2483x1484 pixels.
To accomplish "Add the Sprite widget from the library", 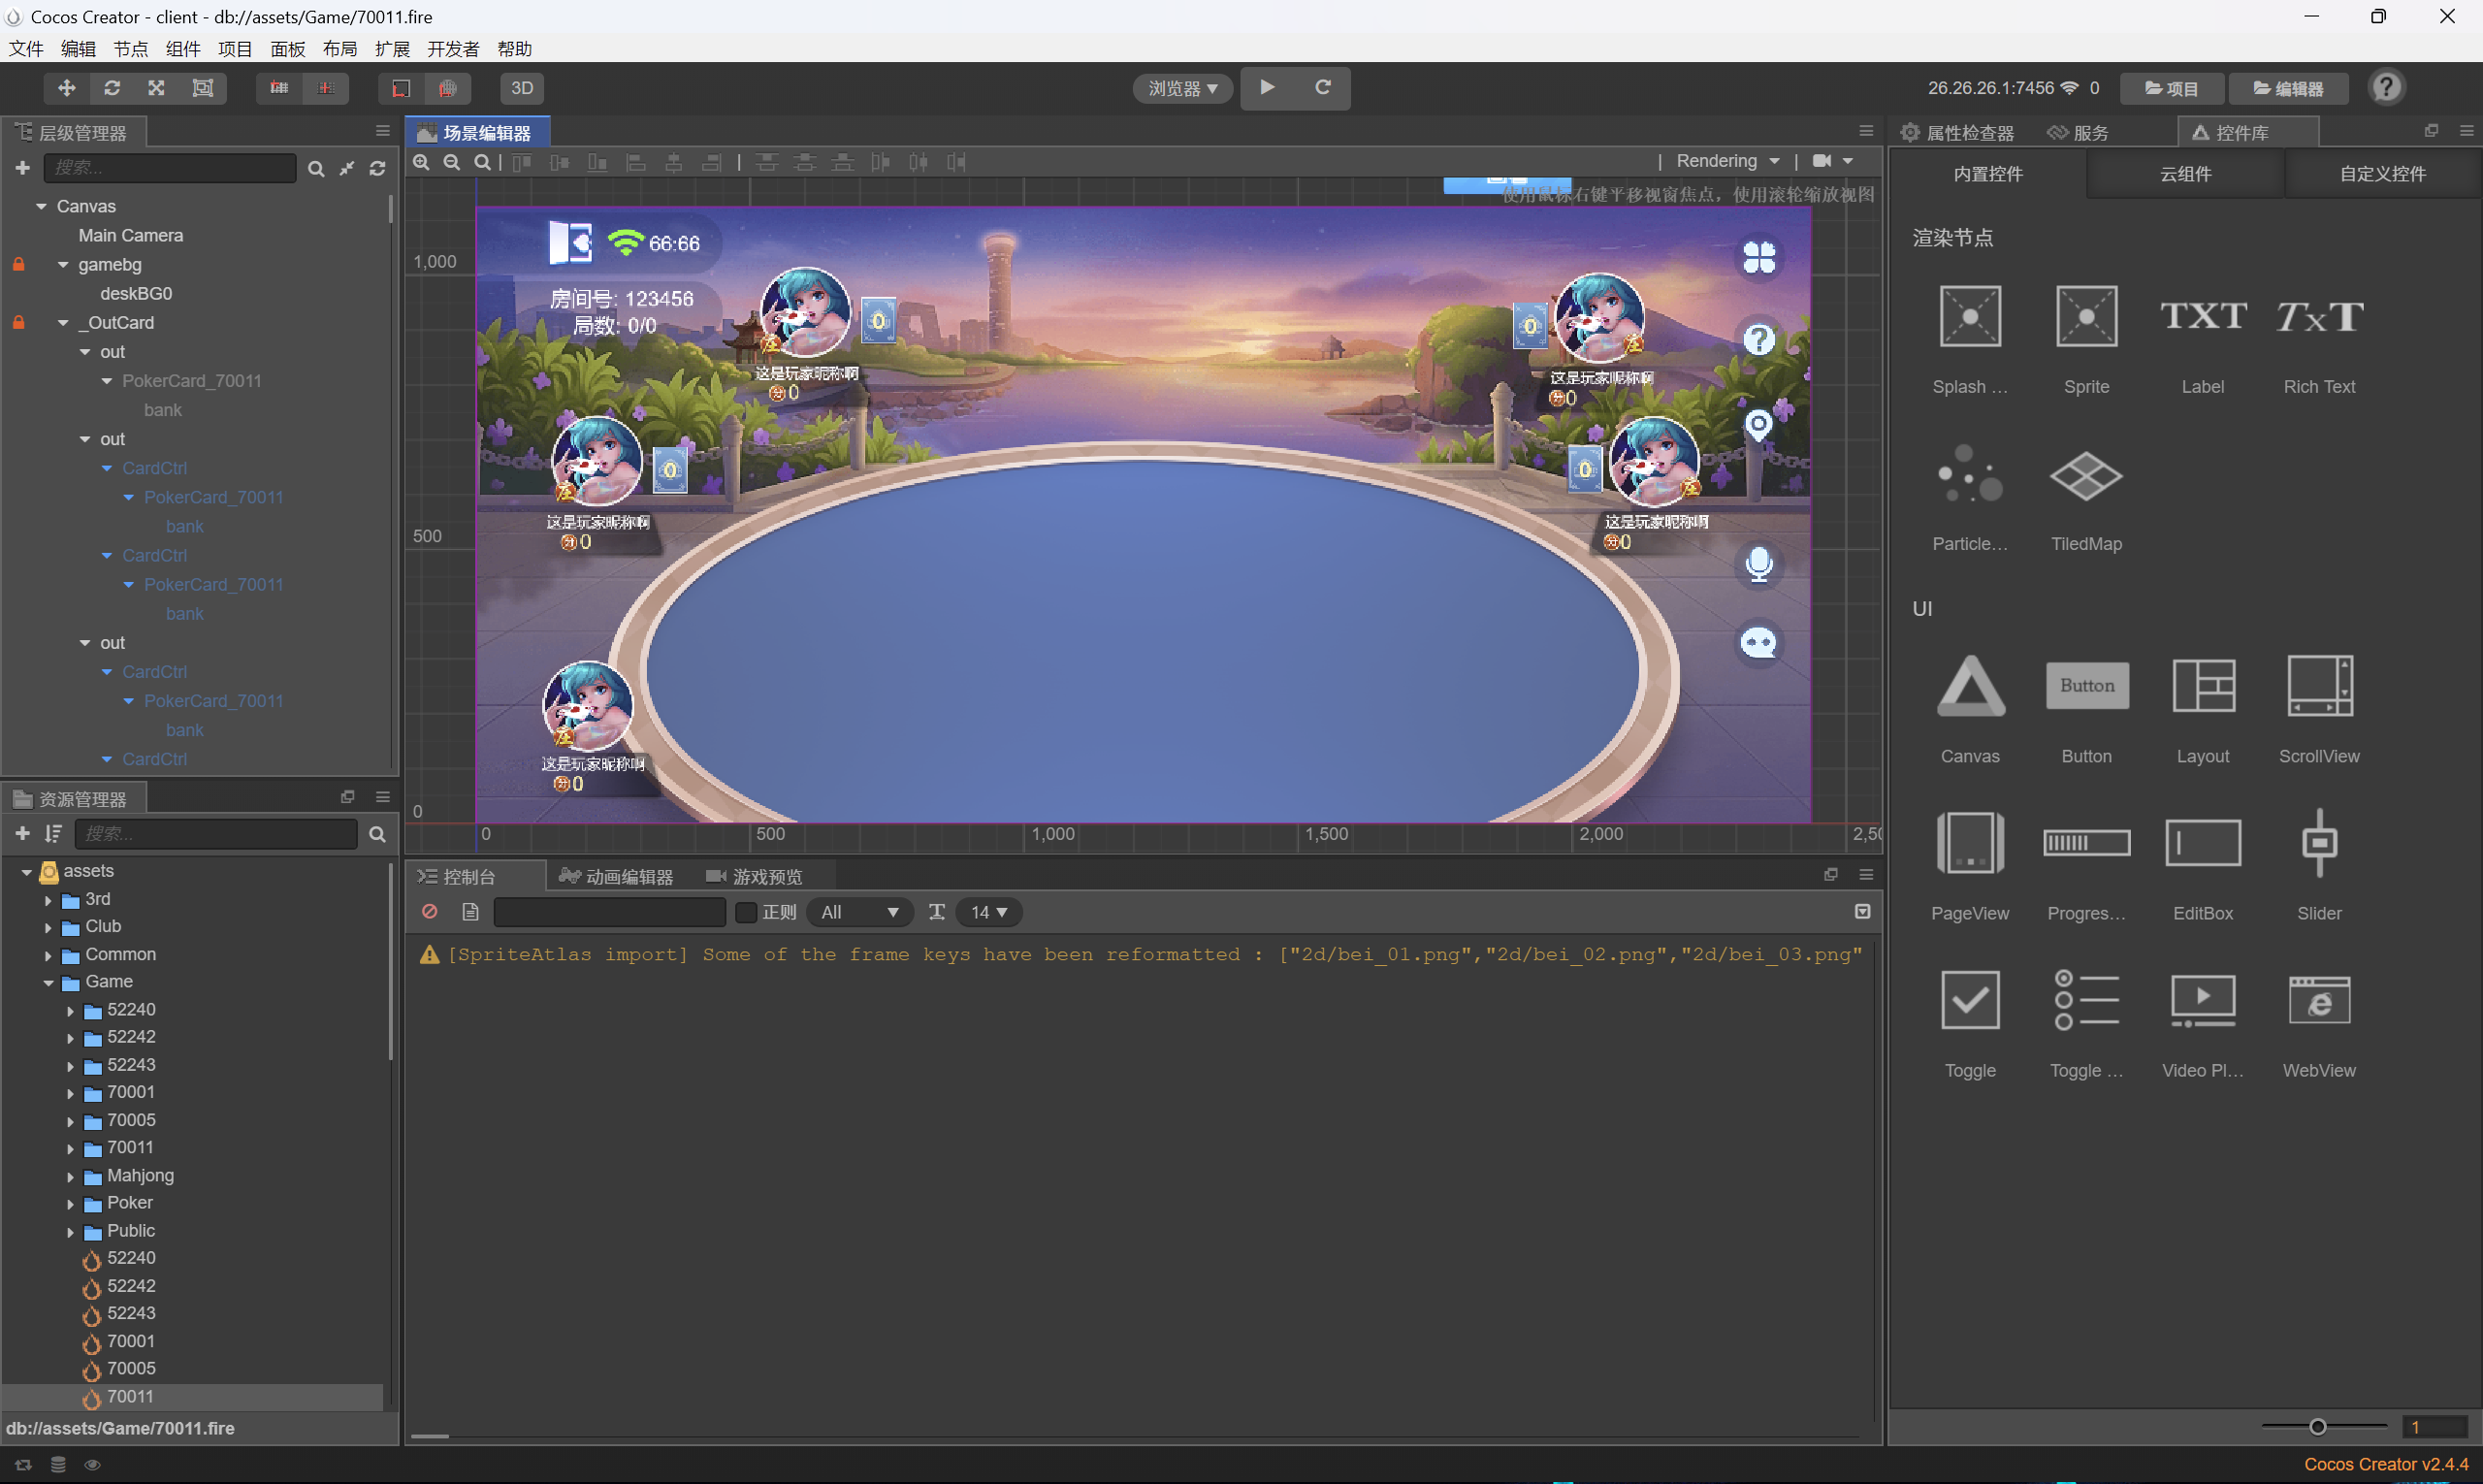I will coord(2086,316).
